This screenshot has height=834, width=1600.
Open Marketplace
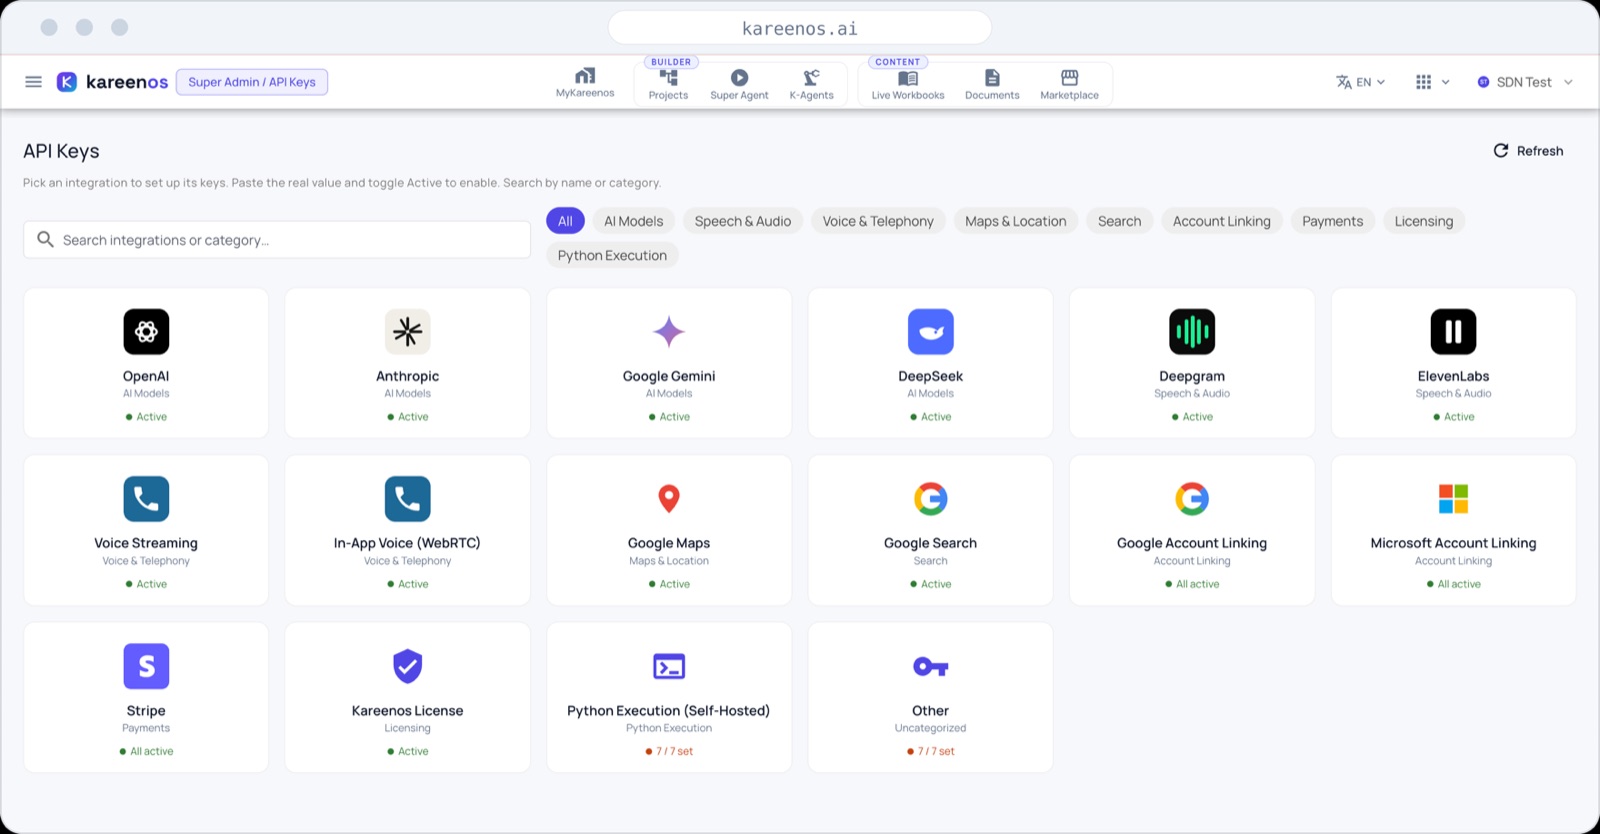[x=1069, y=85]
